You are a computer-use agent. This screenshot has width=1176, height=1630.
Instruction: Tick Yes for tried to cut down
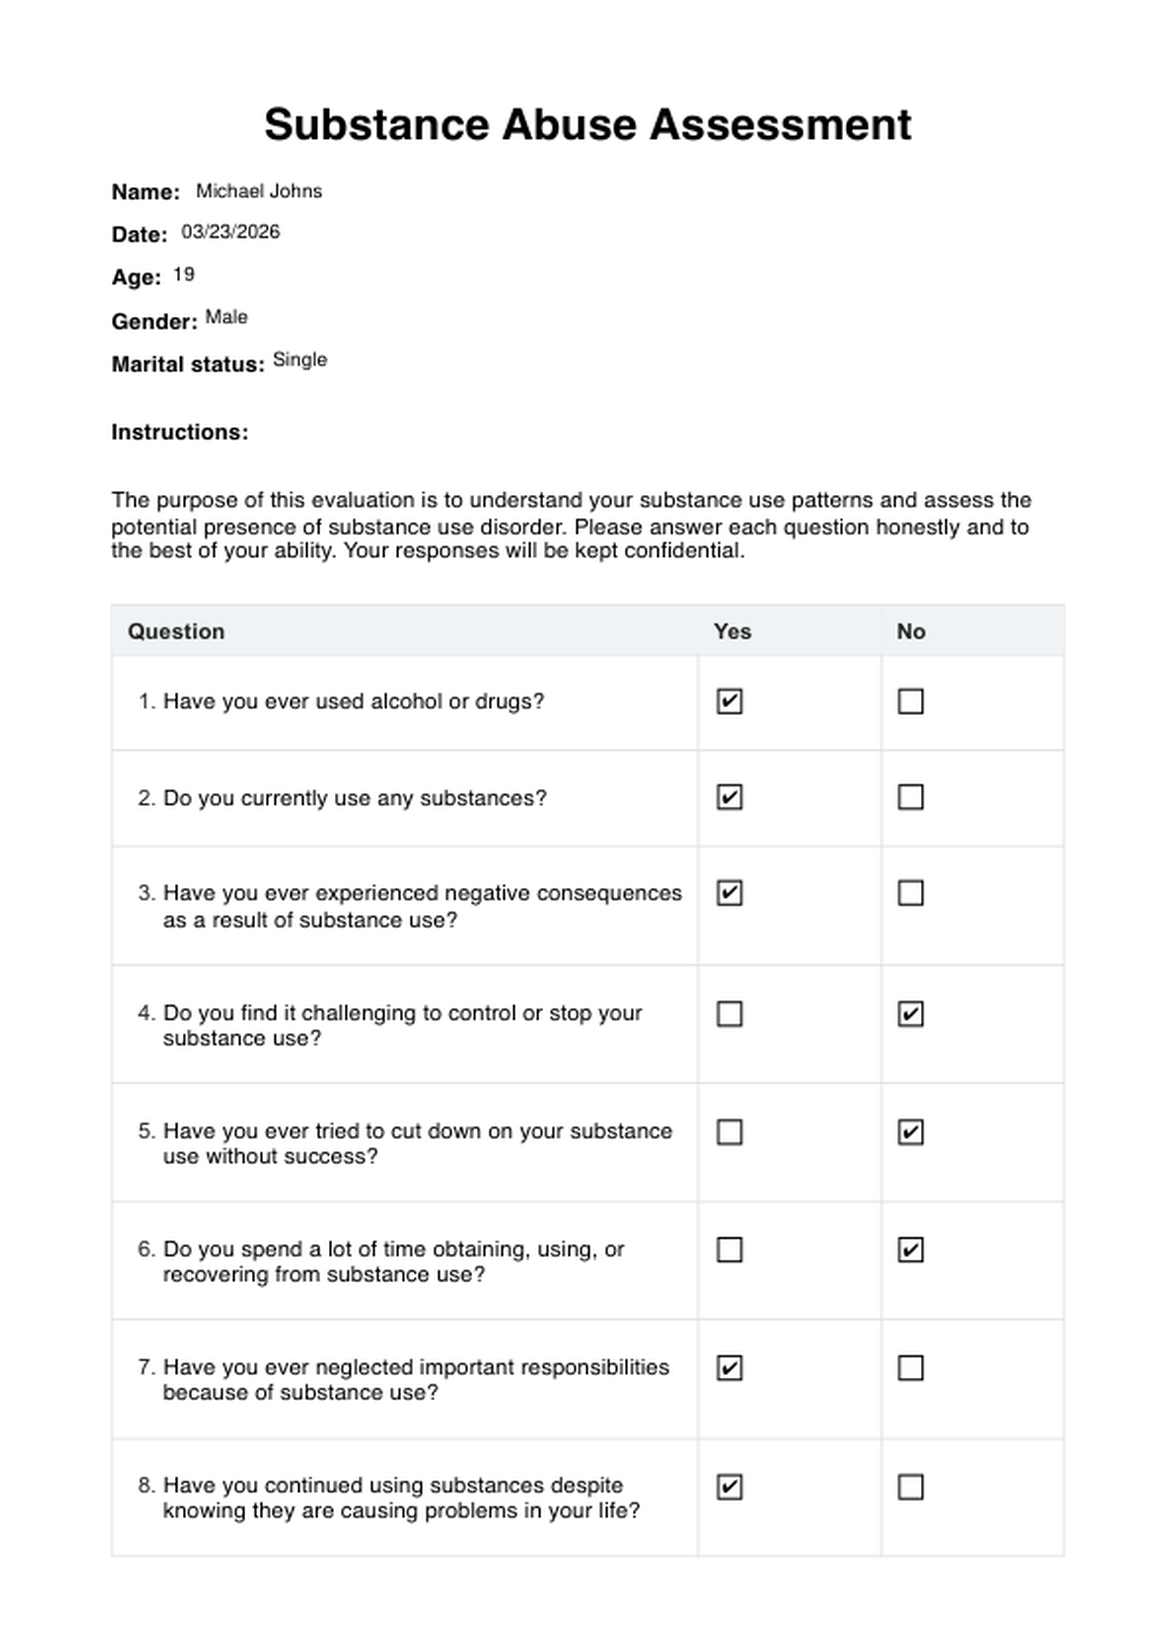point(730,1132)
